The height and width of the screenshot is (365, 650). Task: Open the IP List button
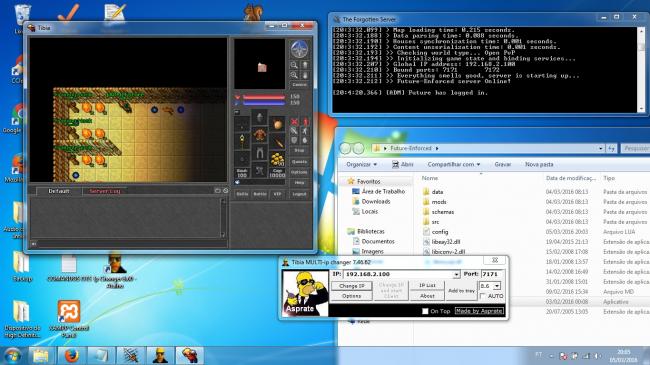pos(427,285)
